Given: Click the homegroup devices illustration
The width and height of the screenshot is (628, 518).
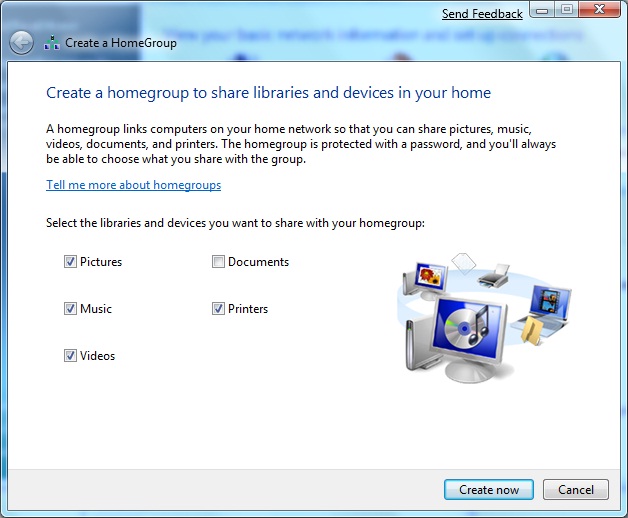Looking at the screenshot, I should point(485,317).
